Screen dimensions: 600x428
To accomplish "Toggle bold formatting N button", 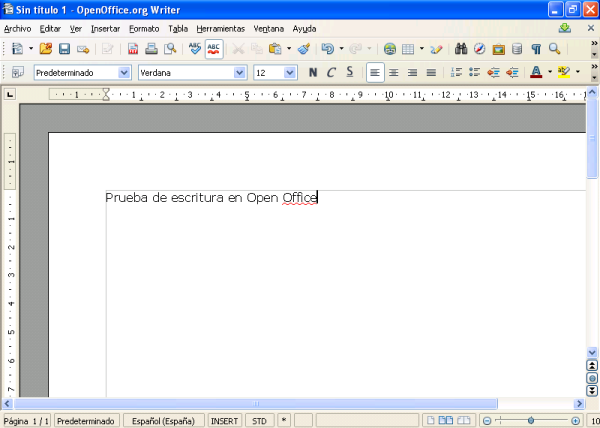I will (x=313, y=72).
